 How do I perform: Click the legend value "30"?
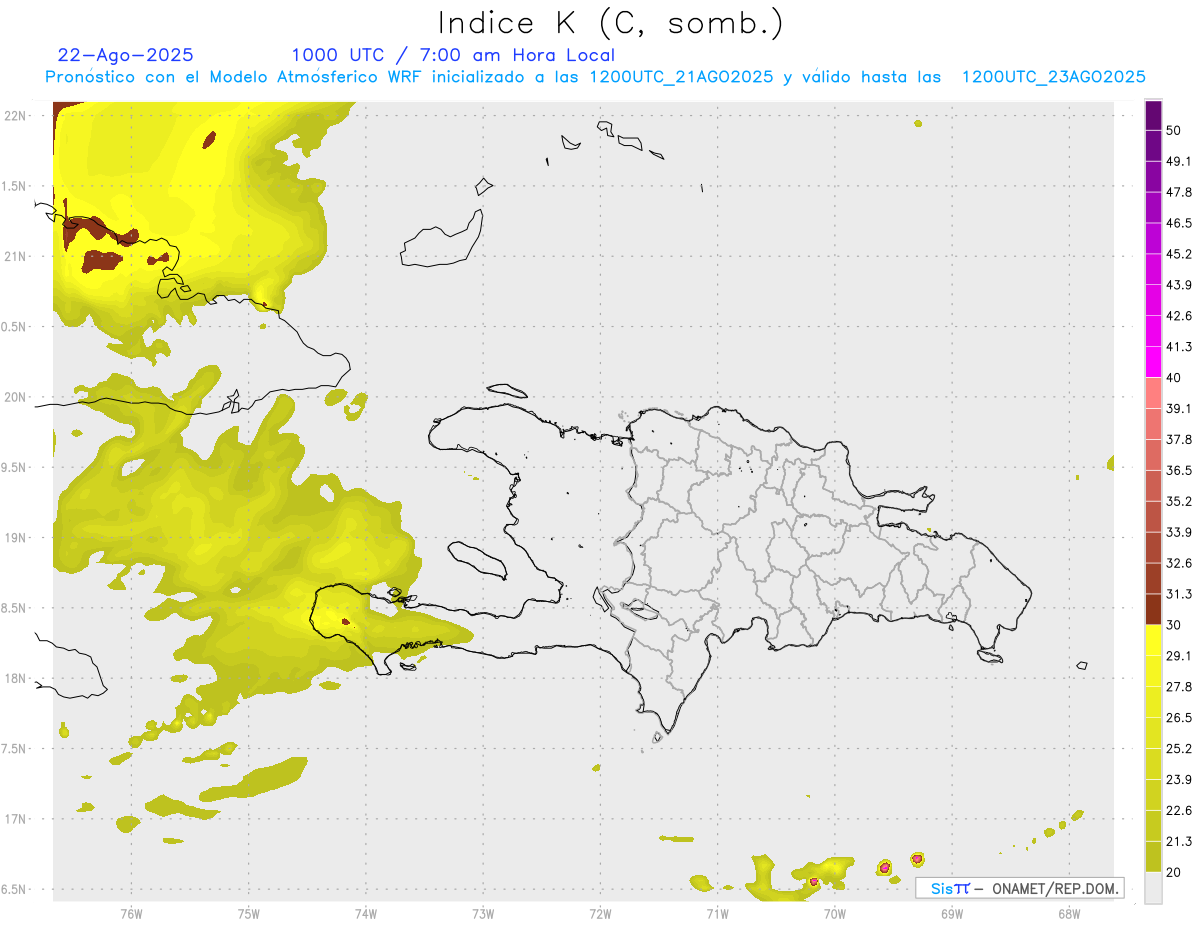point(1175,625)
